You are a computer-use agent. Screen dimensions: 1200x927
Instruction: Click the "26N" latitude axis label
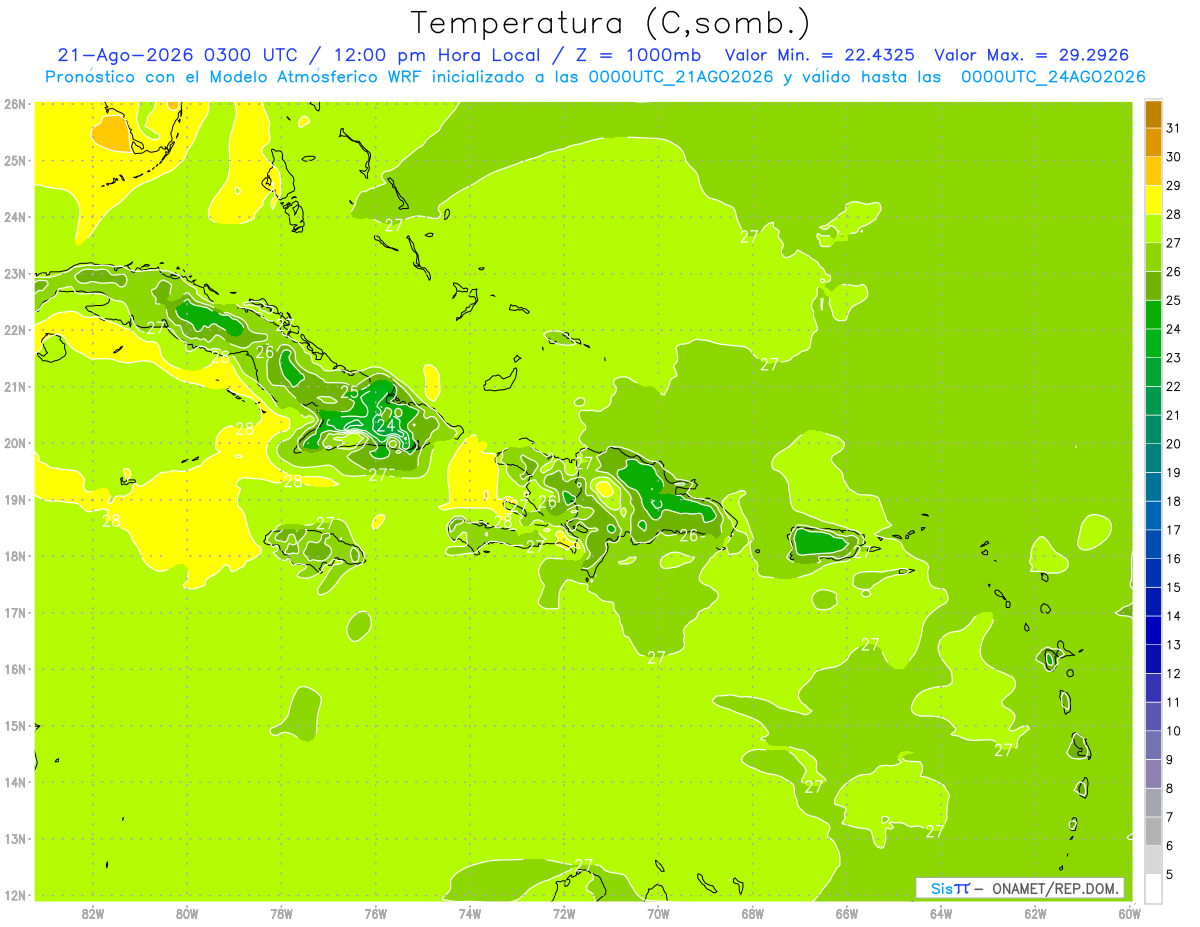14,104
